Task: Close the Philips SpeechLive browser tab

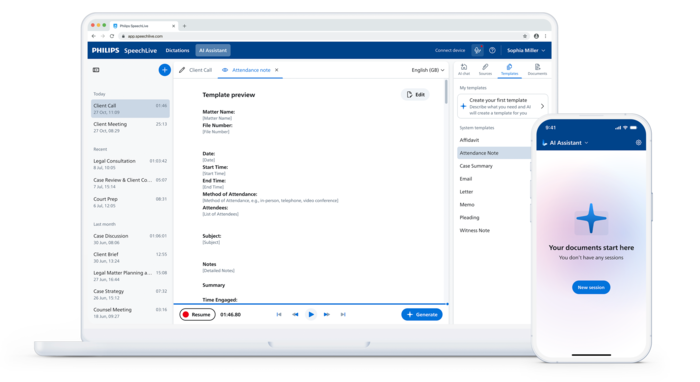Action: tap(174, 26)
